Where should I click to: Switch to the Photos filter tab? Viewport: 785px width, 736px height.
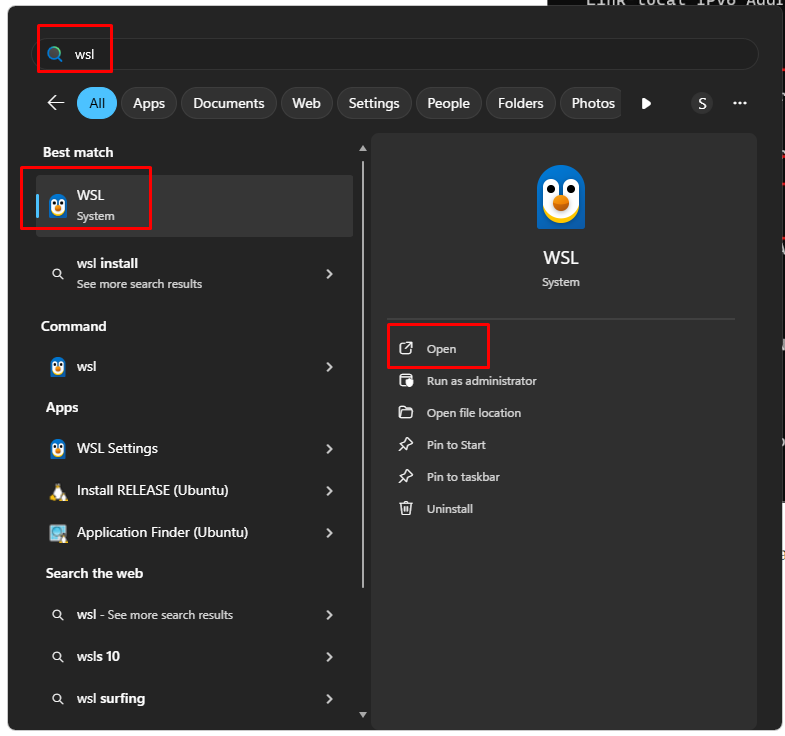[591, 103]
